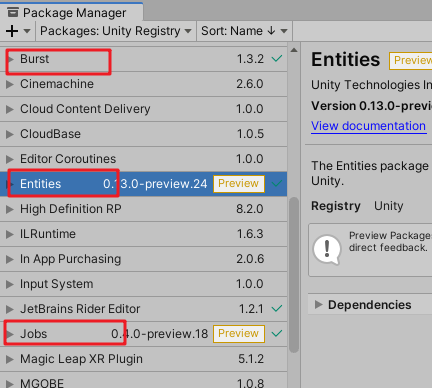
Task: Expand the Jobs package entry
Action: 10,334
